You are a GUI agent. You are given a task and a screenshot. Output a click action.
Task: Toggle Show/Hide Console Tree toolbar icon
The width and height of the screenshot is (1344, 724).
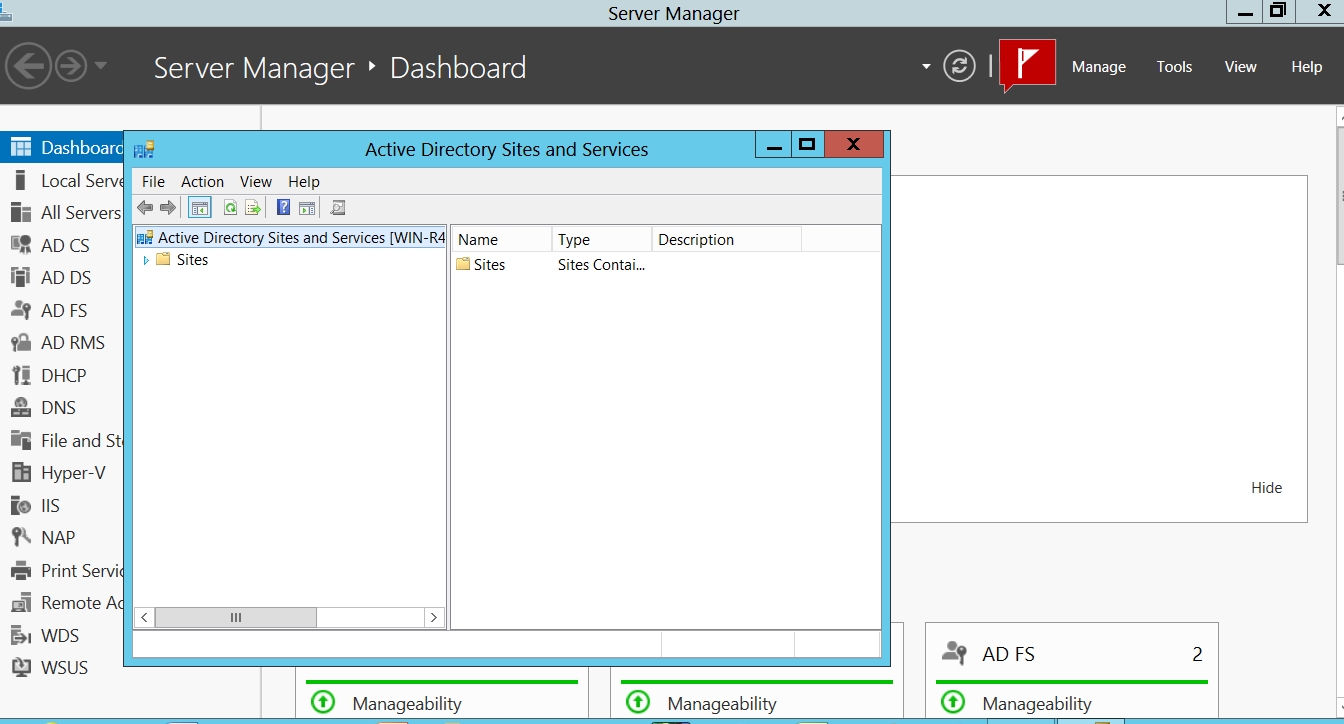click(x=200, y=208)
